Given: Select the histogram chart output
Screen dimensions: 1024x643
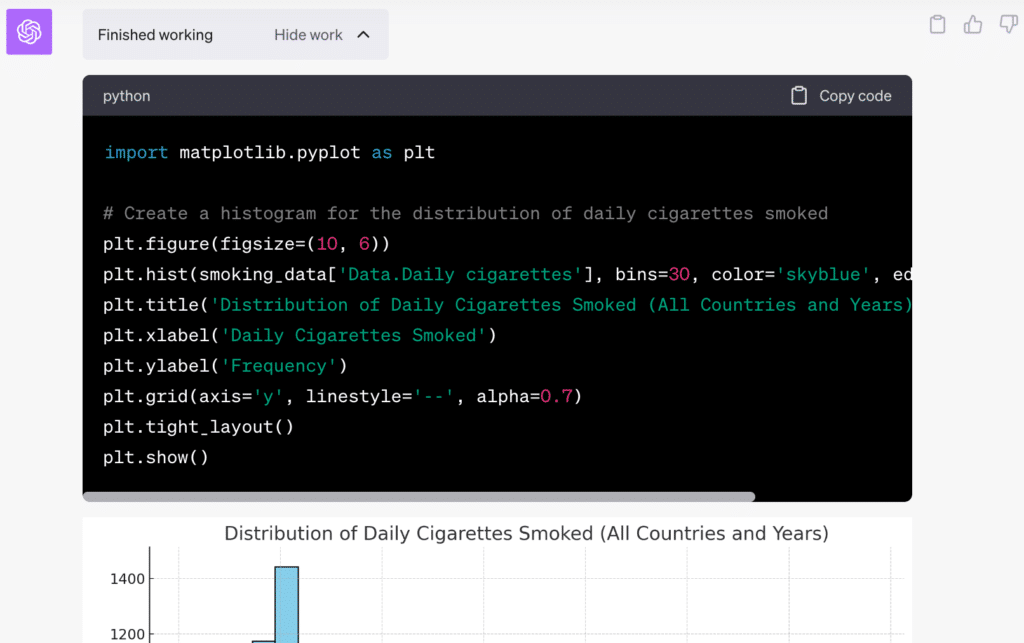Looking at the screenshot, I should (500, 590).
